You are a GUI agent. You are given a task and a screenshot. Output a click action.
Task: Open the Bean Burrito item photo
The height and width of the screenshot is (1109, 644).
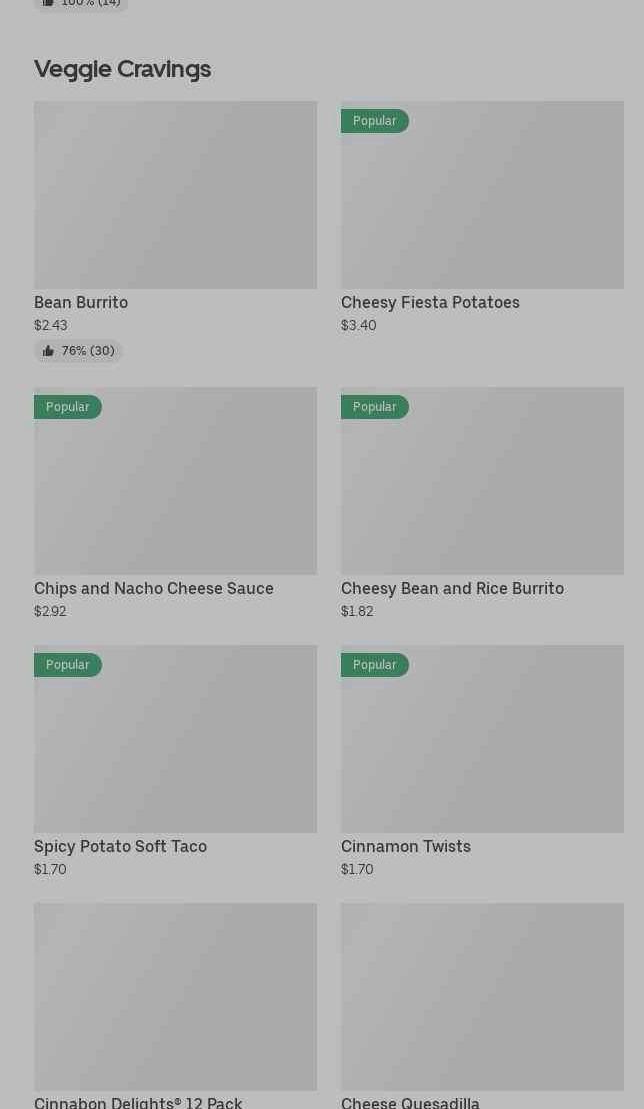point(175,195)
